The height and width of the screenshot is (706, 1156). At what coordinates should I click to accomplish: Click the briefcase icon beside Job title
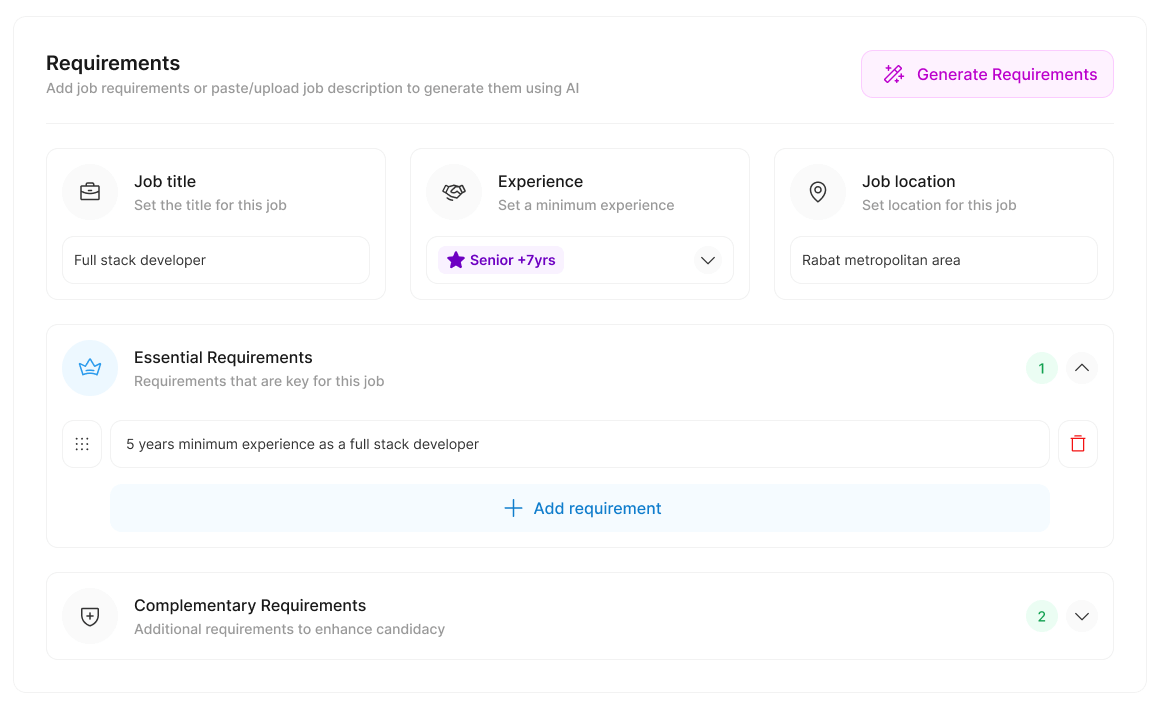click(x=90, y=192)
